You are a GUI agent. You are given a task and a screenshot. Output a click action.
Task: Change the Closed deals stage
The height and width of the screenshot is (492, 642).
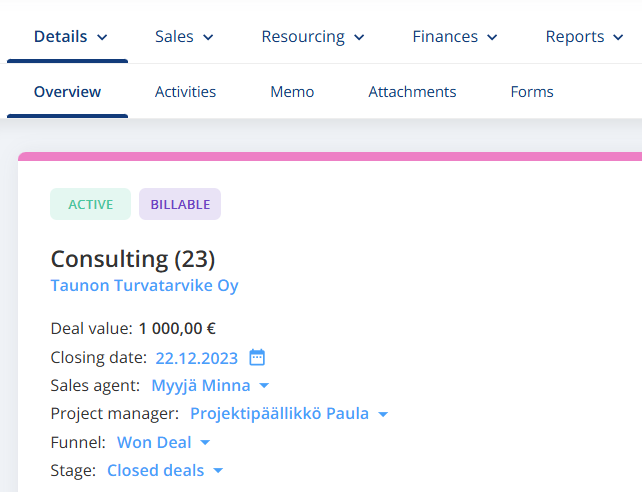point(165,471)
